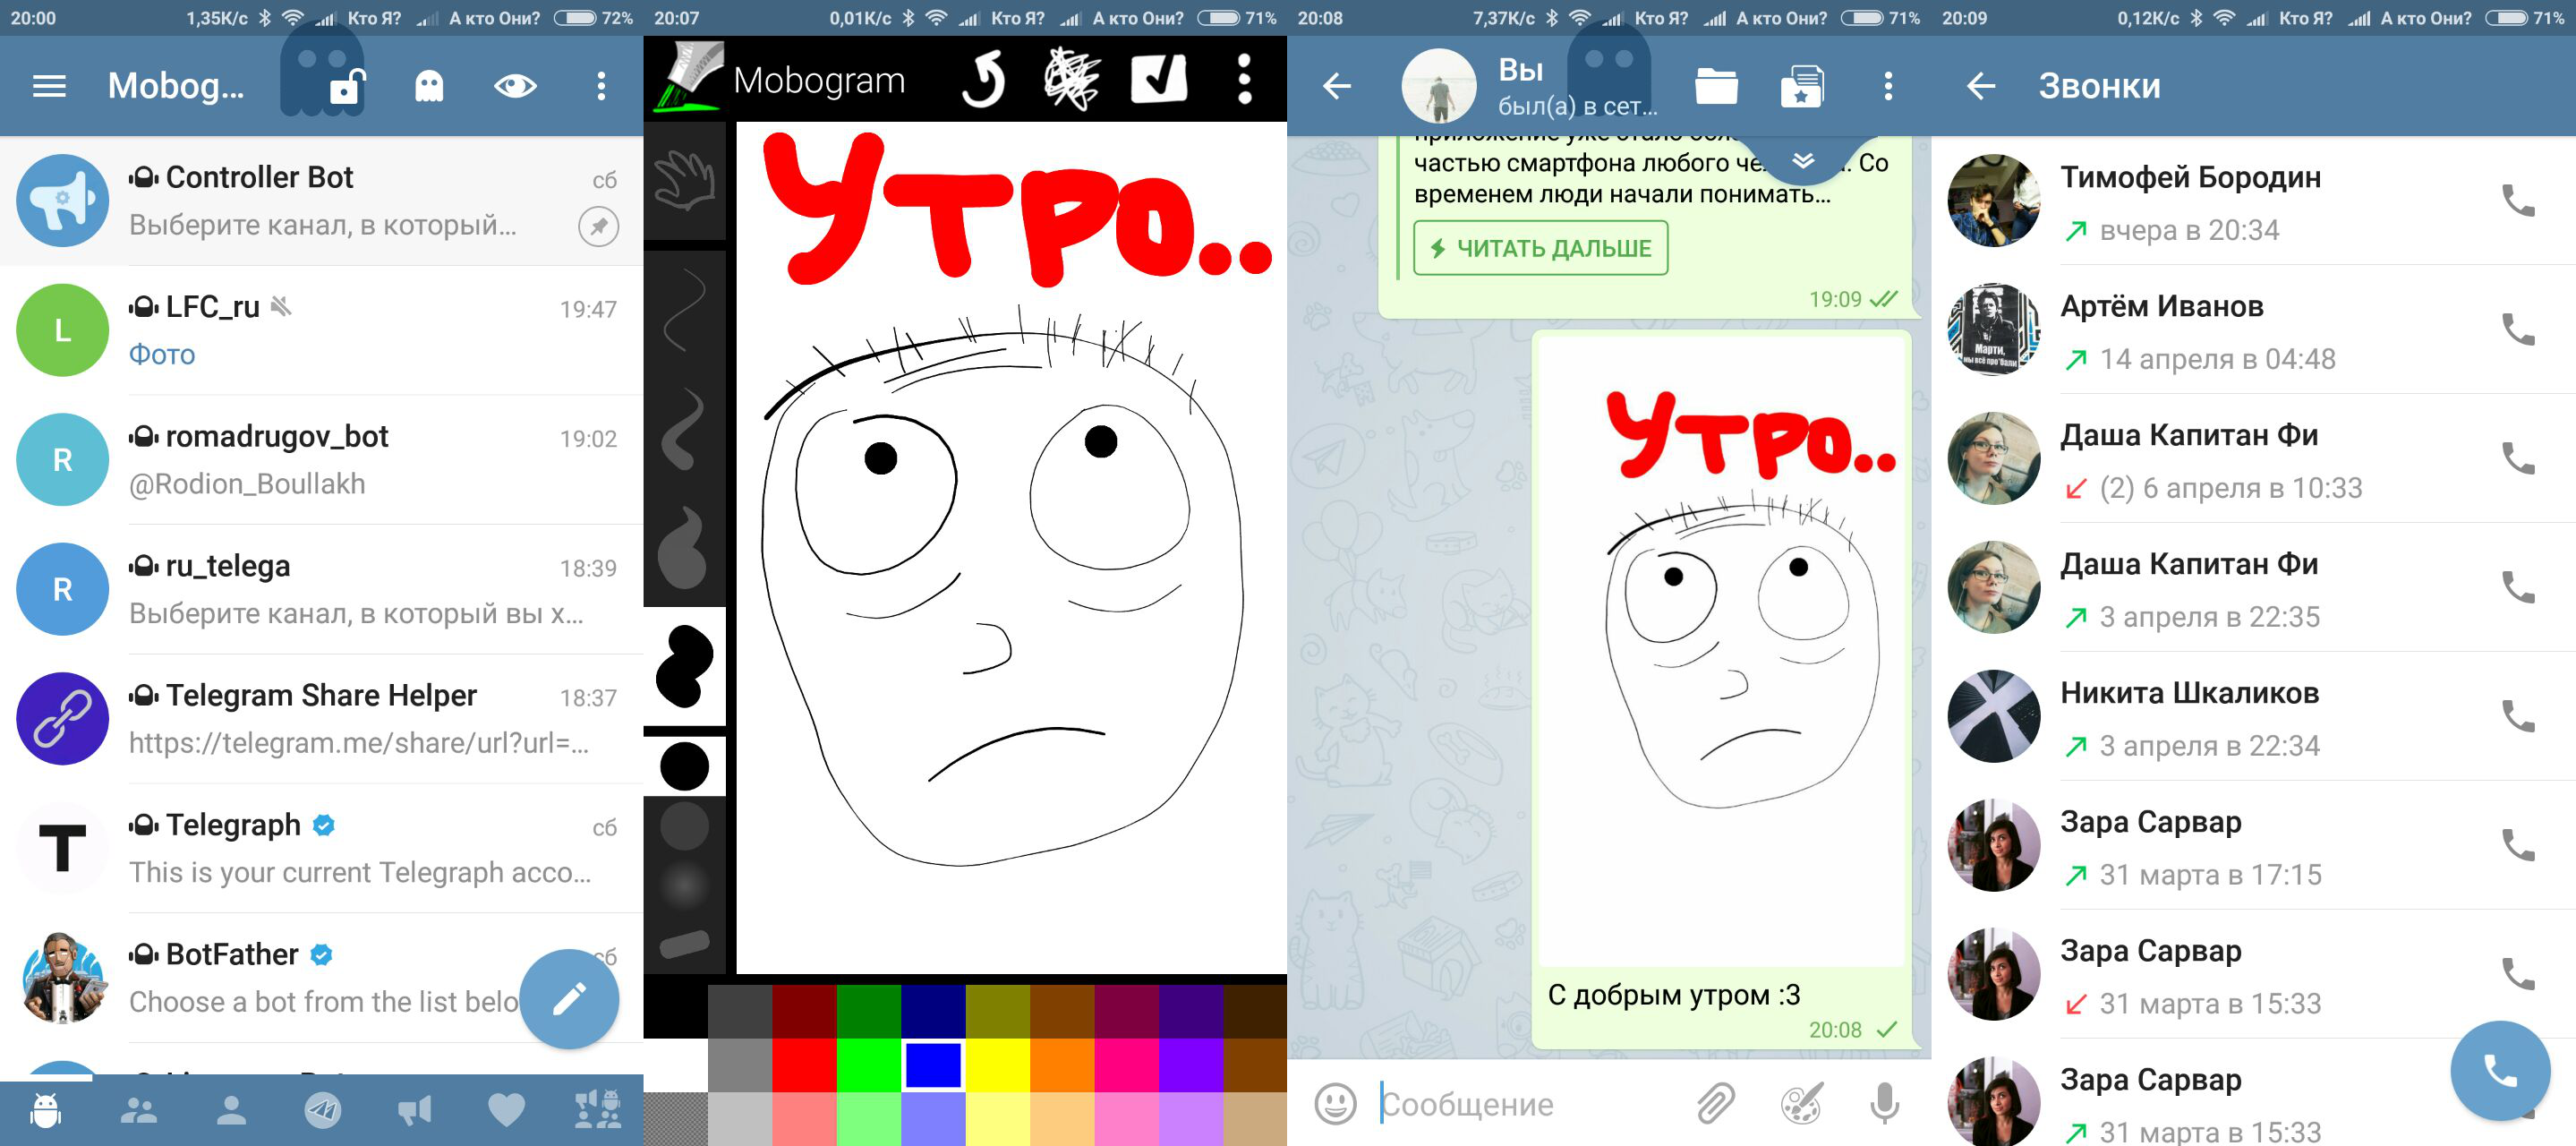2576x1146 pixels.
Task: Tap the microphone voice message icon
Action: coord(1884,1103)
